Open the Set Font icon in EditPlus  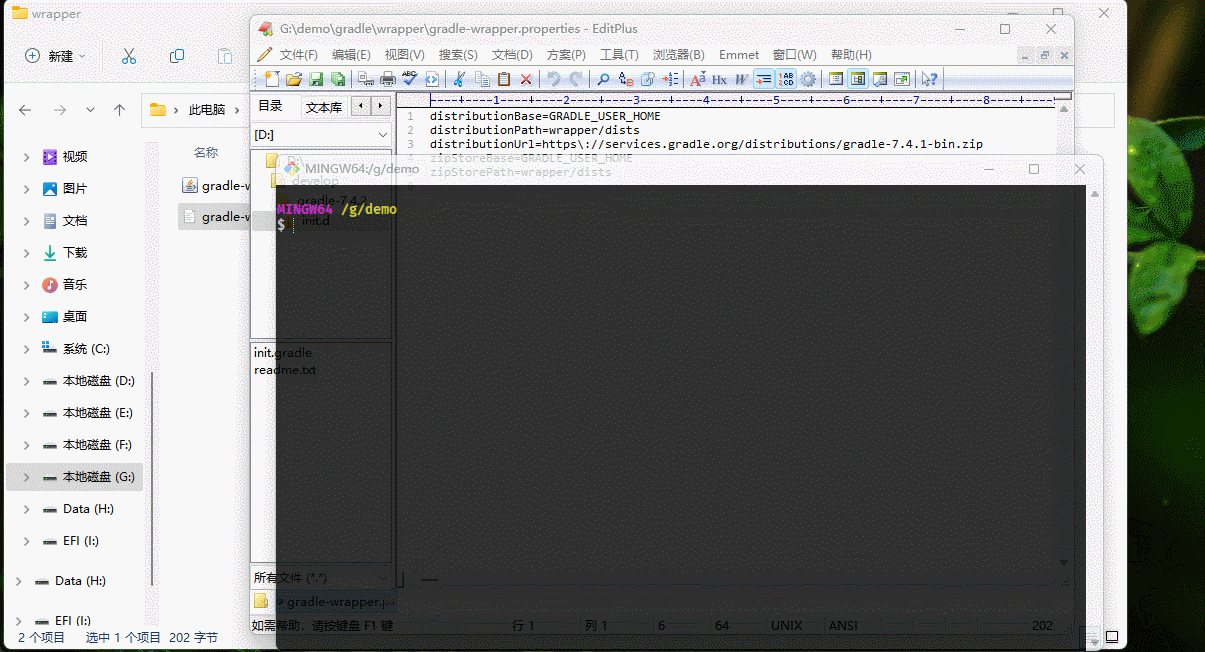coord(697,79)
